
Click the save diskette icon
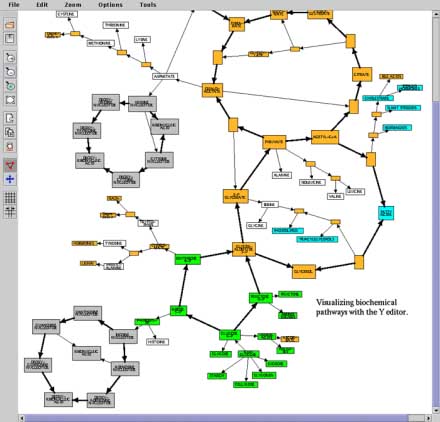tap(10, 39)
